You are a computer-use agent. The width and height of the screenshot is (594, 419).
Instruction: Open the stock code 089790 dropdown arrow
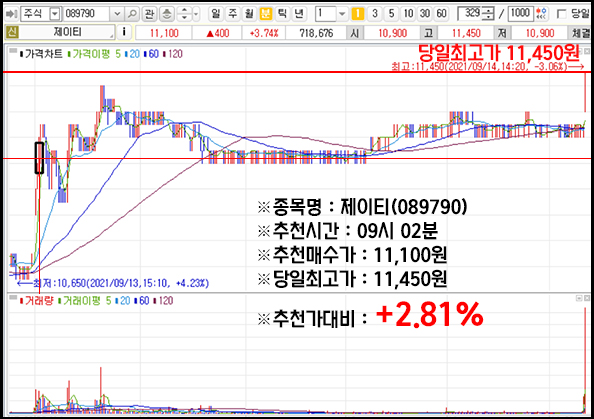[117, 14]
